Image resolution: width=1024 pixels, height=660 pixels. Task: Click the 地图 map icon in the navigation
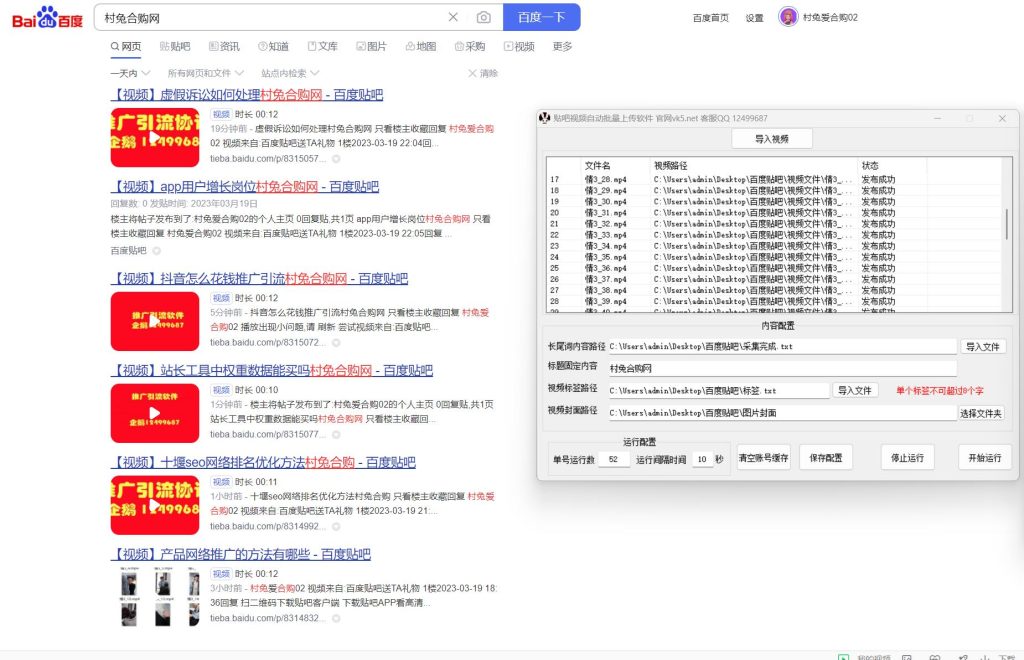click(x=417, y=46)
